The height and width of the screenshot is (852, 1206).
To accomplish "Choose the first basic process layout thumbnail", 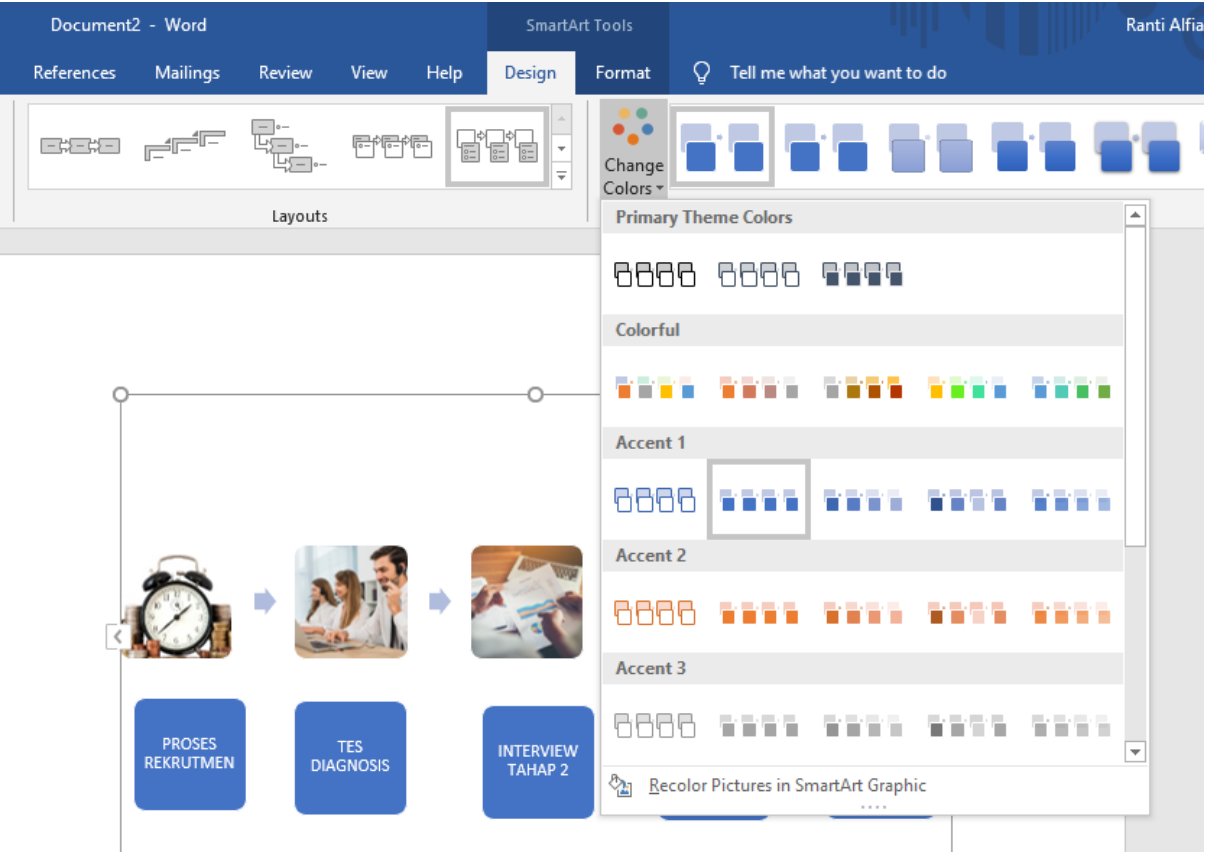I will 80,146.
